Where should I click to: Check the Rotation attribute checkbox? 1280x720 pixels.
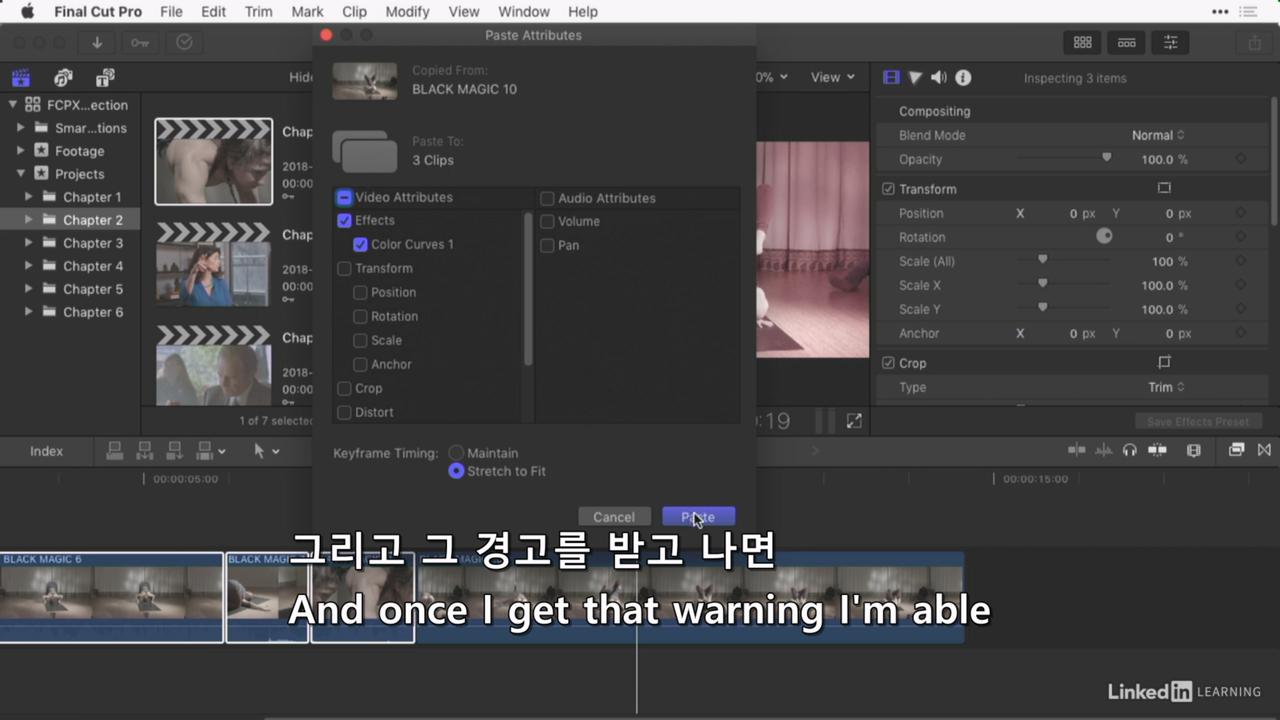pos(360,316)
